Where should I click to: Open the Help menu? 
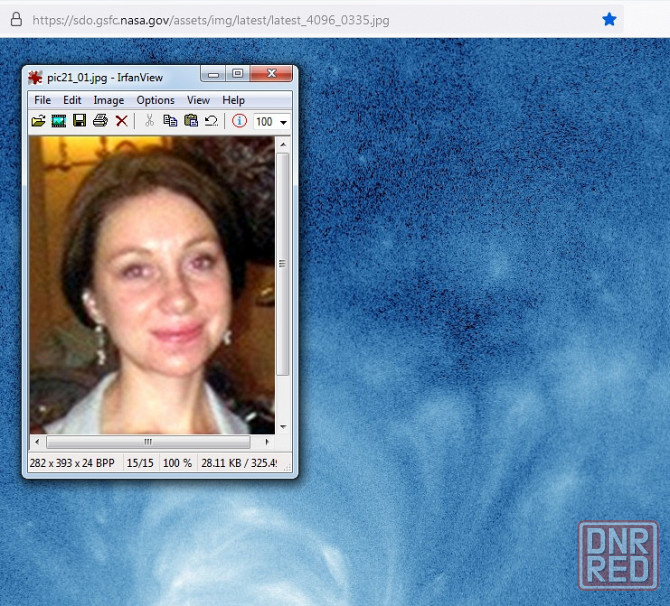click(233, 100)
